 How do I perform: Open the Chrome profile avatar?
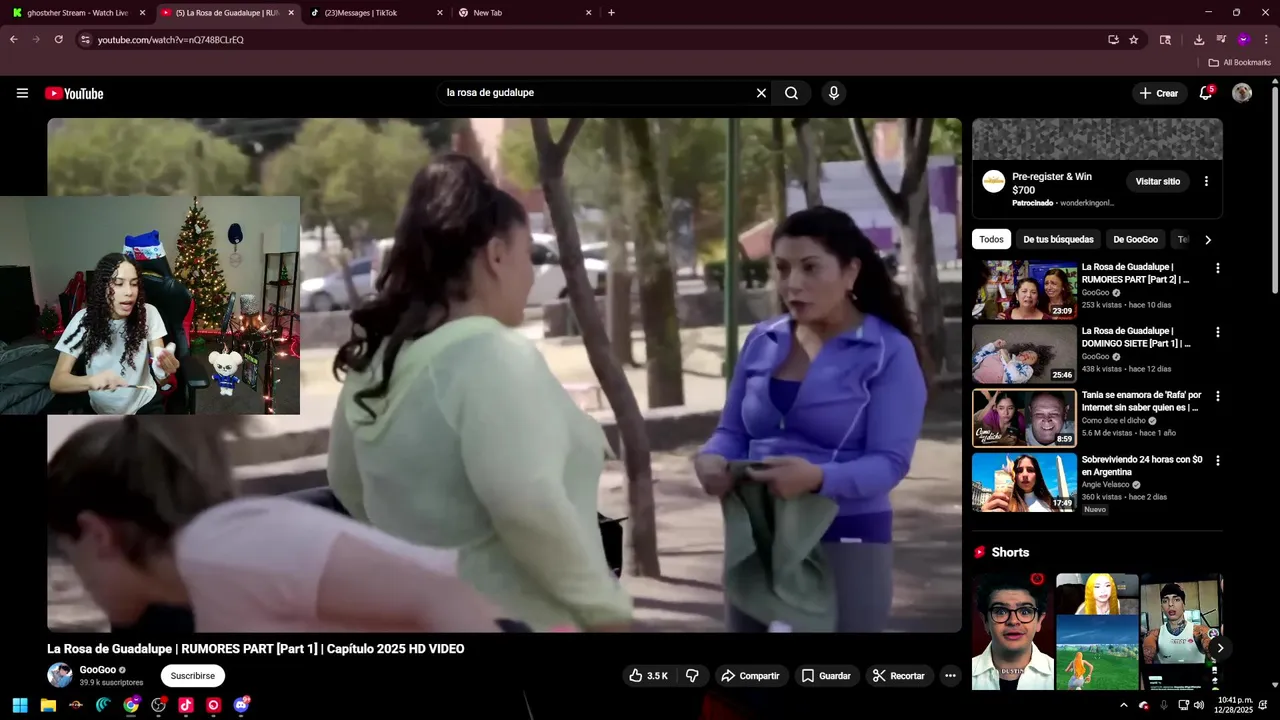(1243, 40)
